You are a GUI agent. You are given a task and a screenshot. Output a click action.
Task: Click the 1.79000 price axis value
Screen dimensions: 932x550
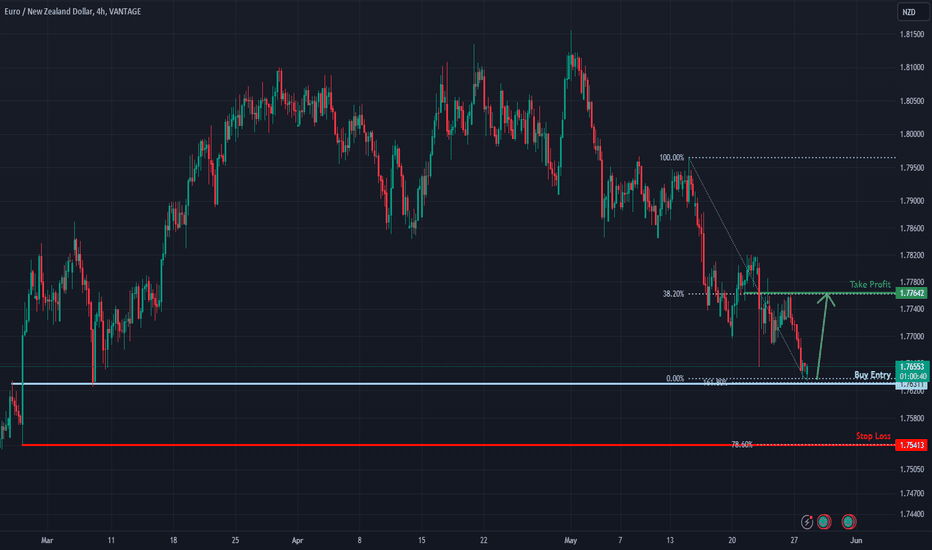[x=912, y=201]
